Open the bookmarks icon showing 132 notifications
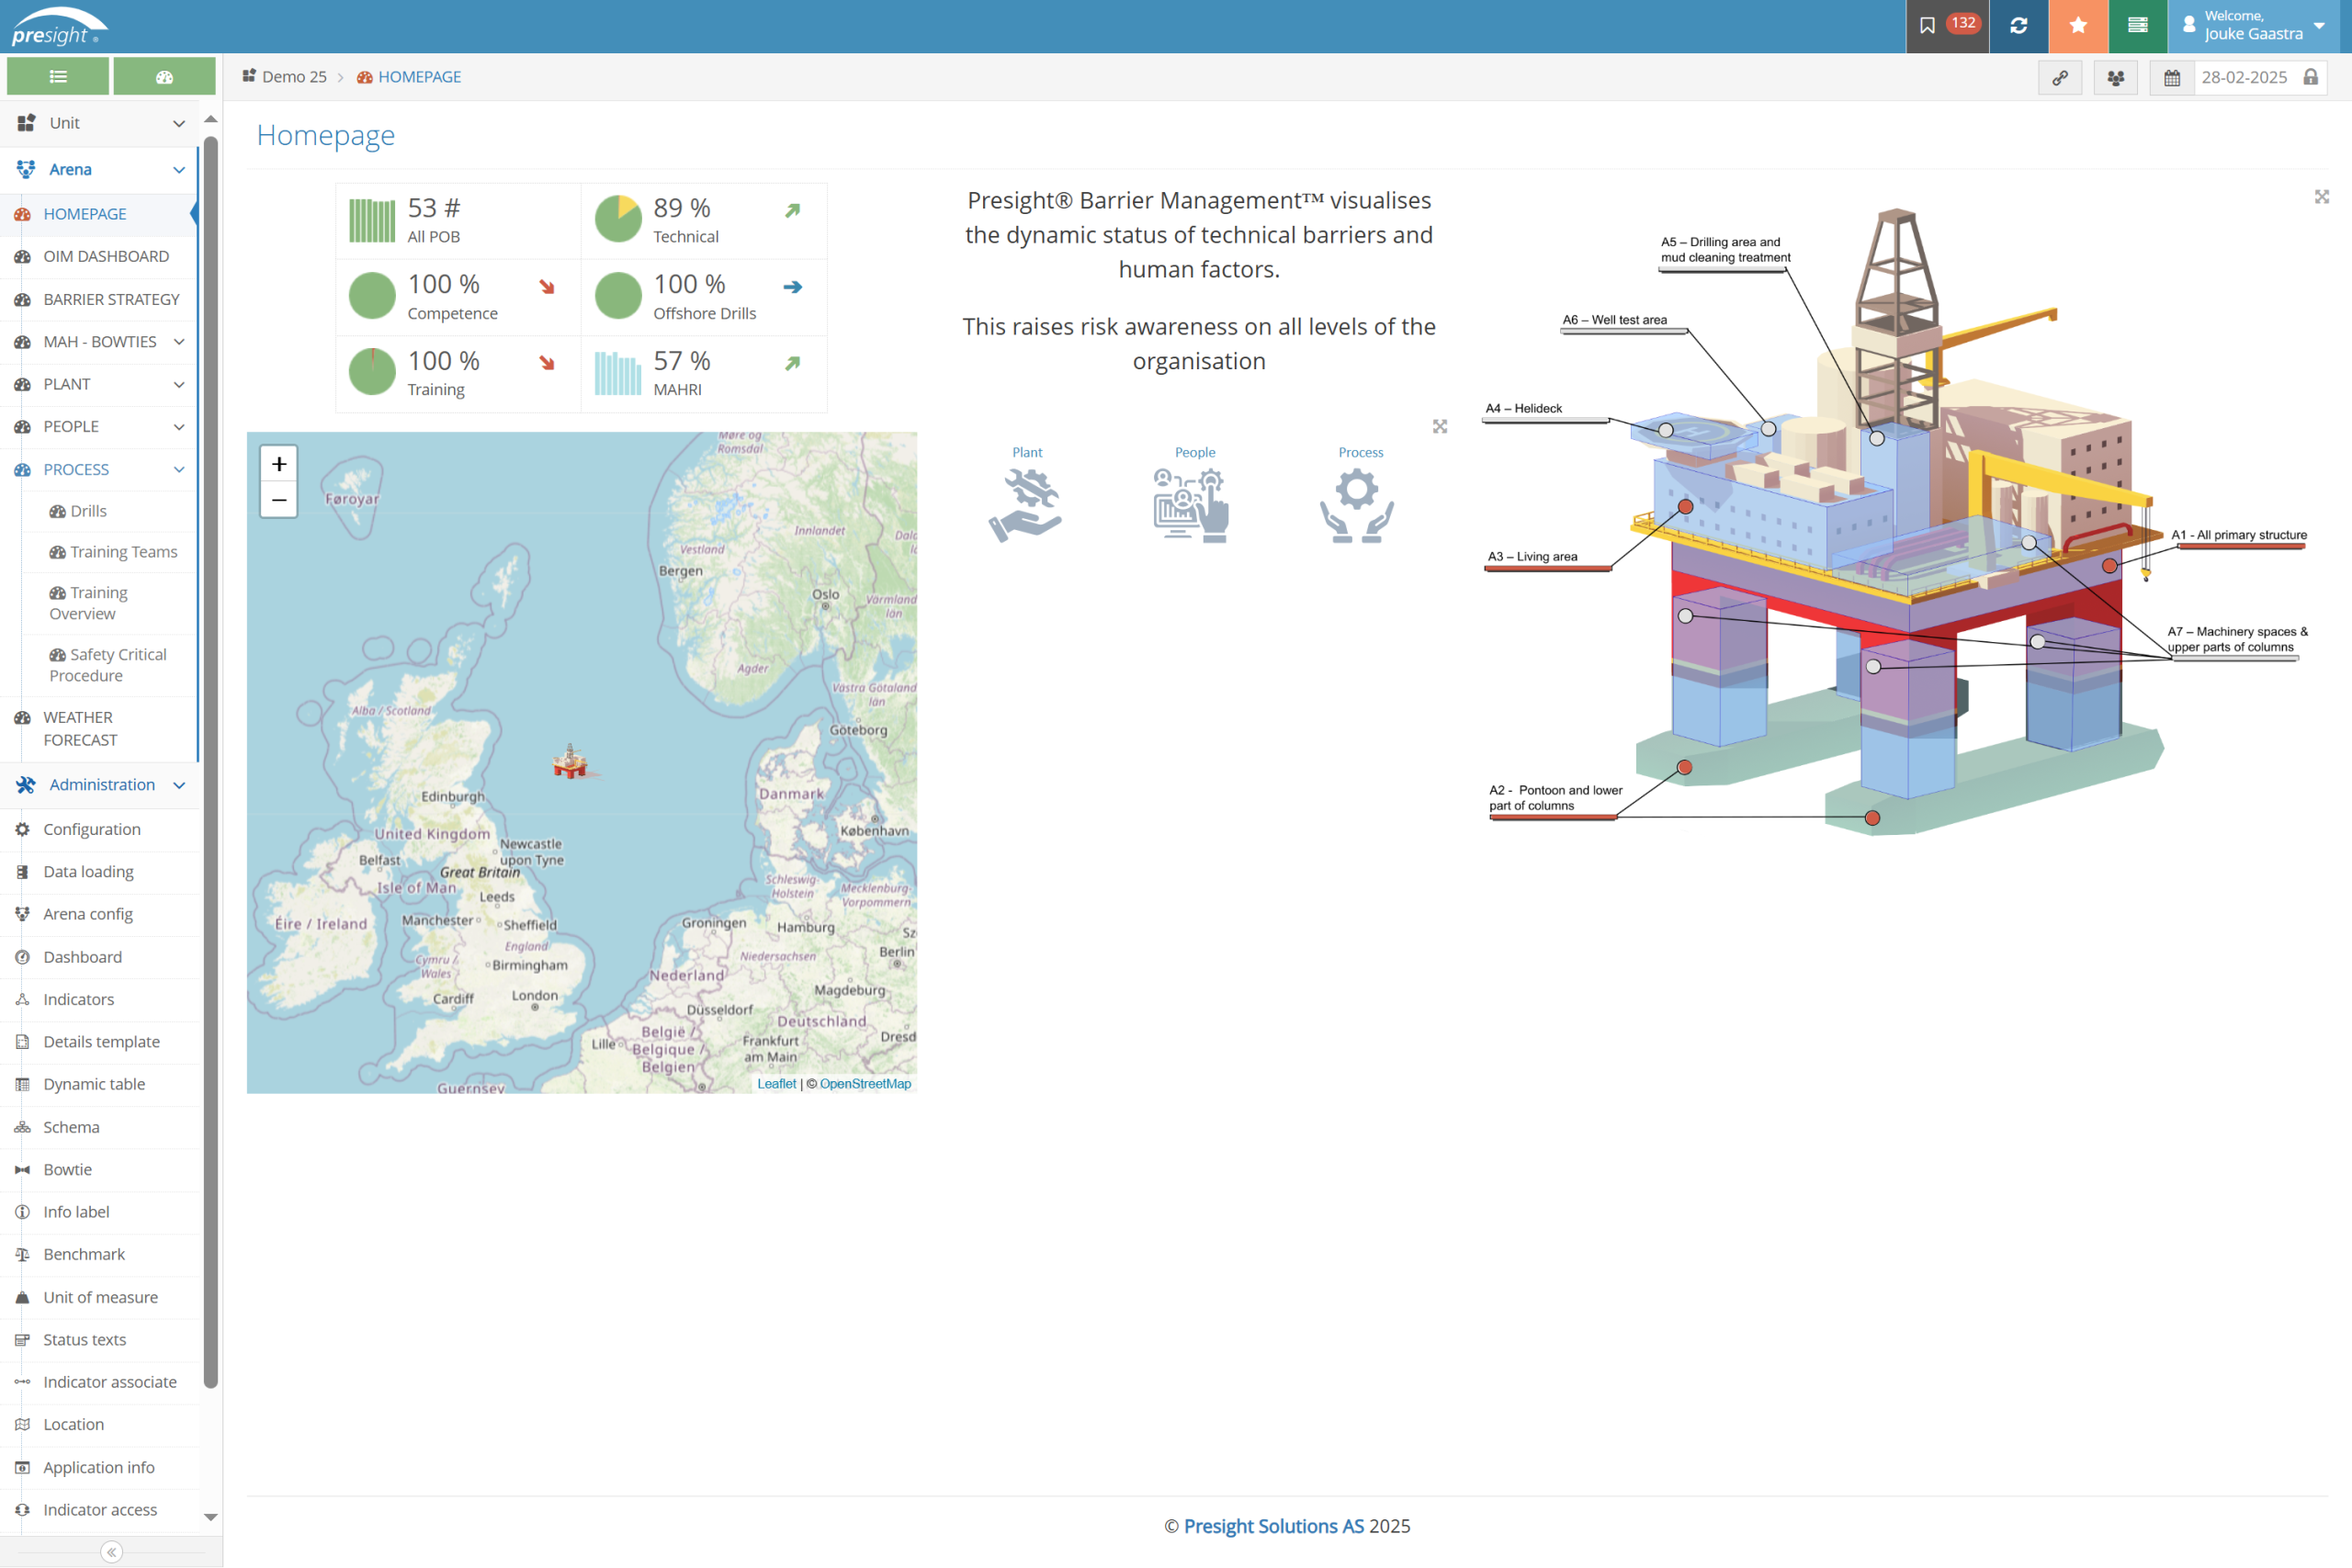 (1946, 26)
